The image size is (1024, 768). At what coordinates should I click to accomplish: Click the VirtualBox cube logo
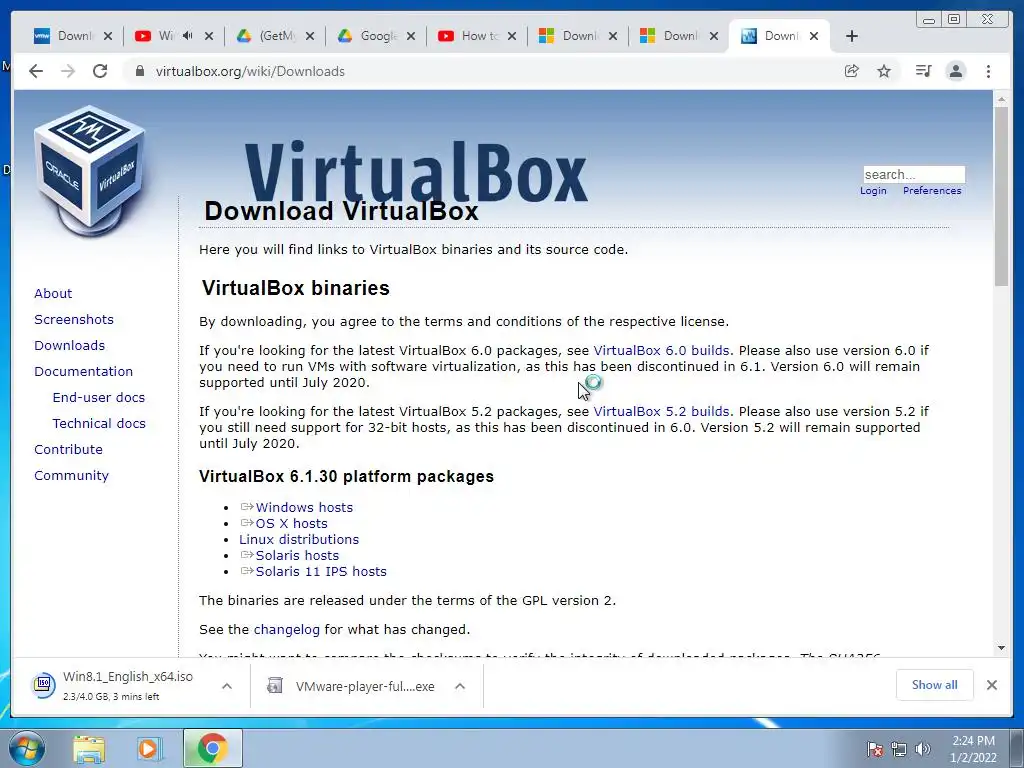click(89, 172)
